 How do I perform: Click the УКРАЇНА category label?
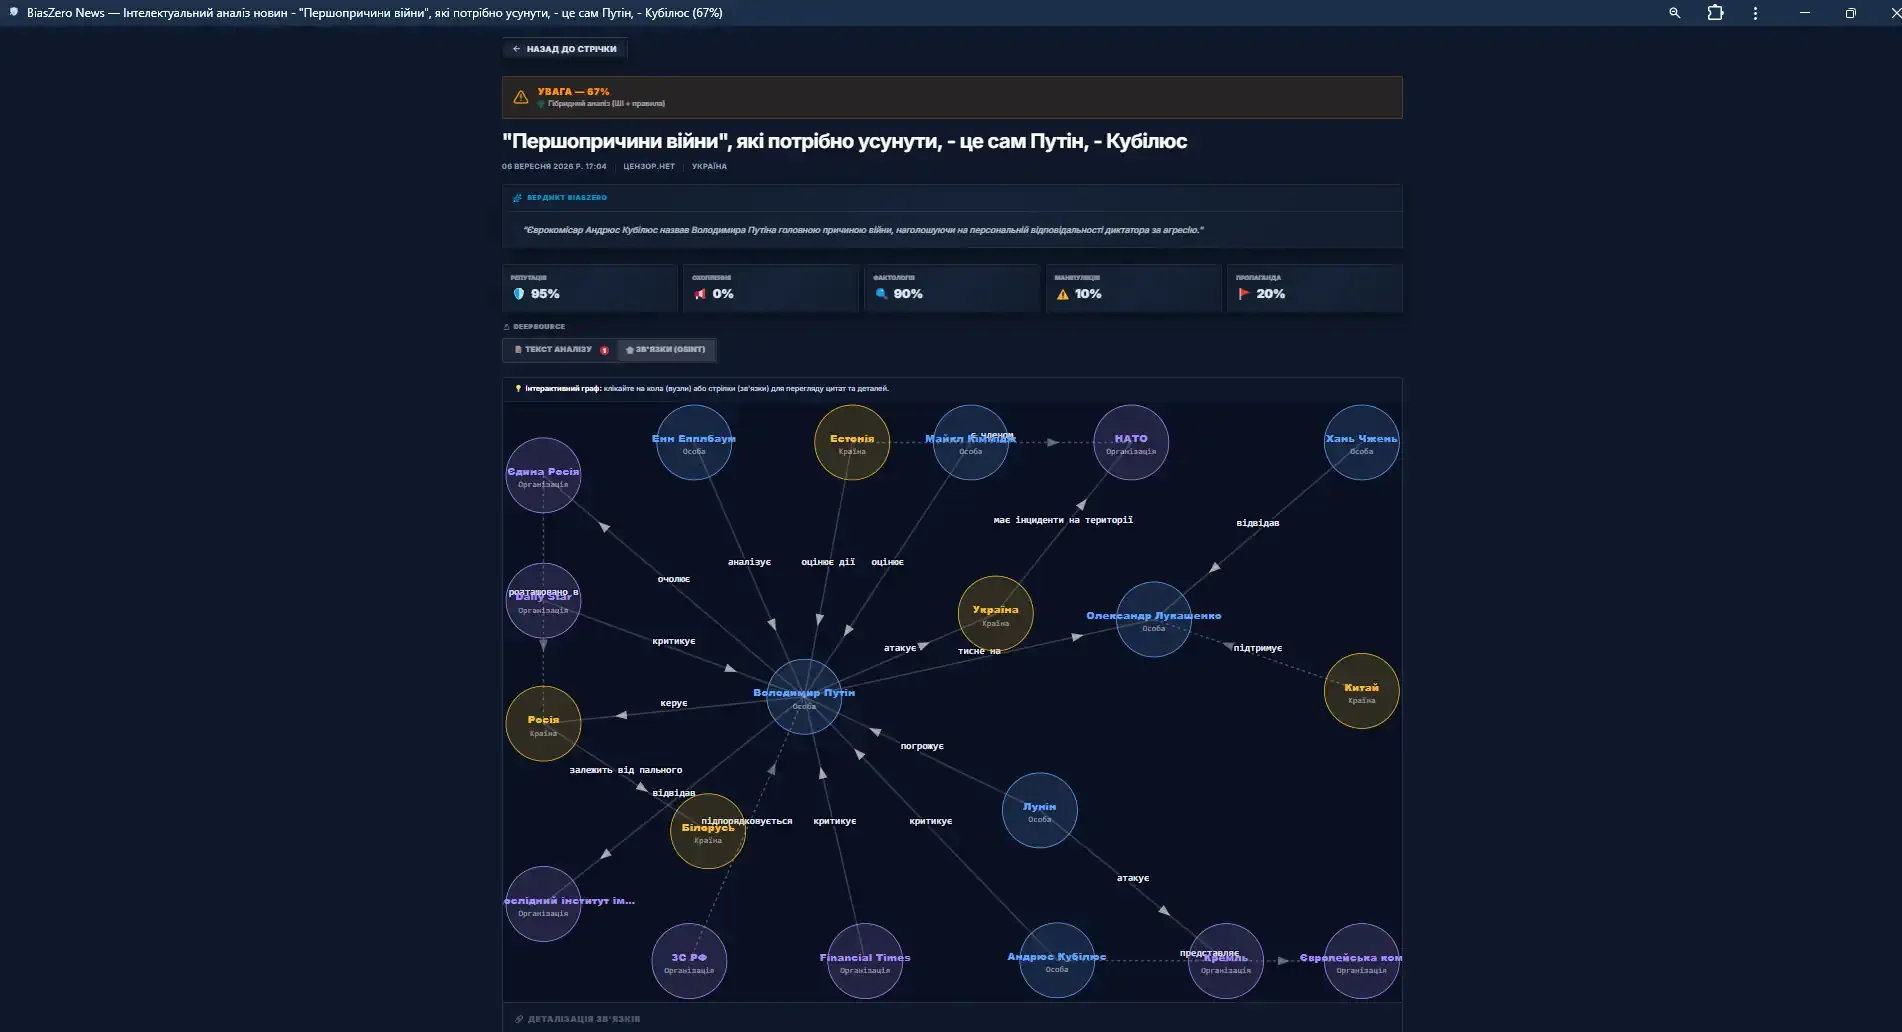(709, 167)
